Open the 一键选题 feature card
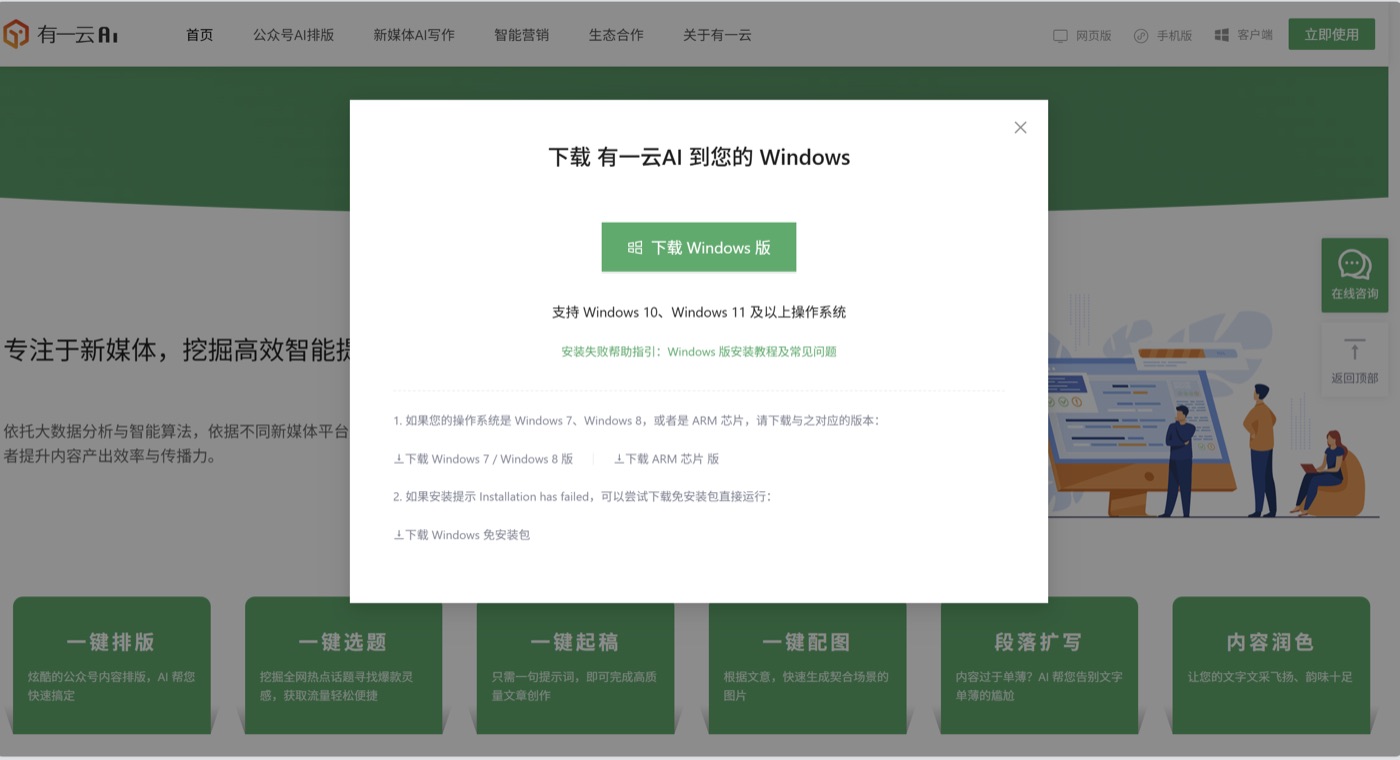Image resolution: width=1400 pixels, height=760 pixels. (x=343, y=665)
